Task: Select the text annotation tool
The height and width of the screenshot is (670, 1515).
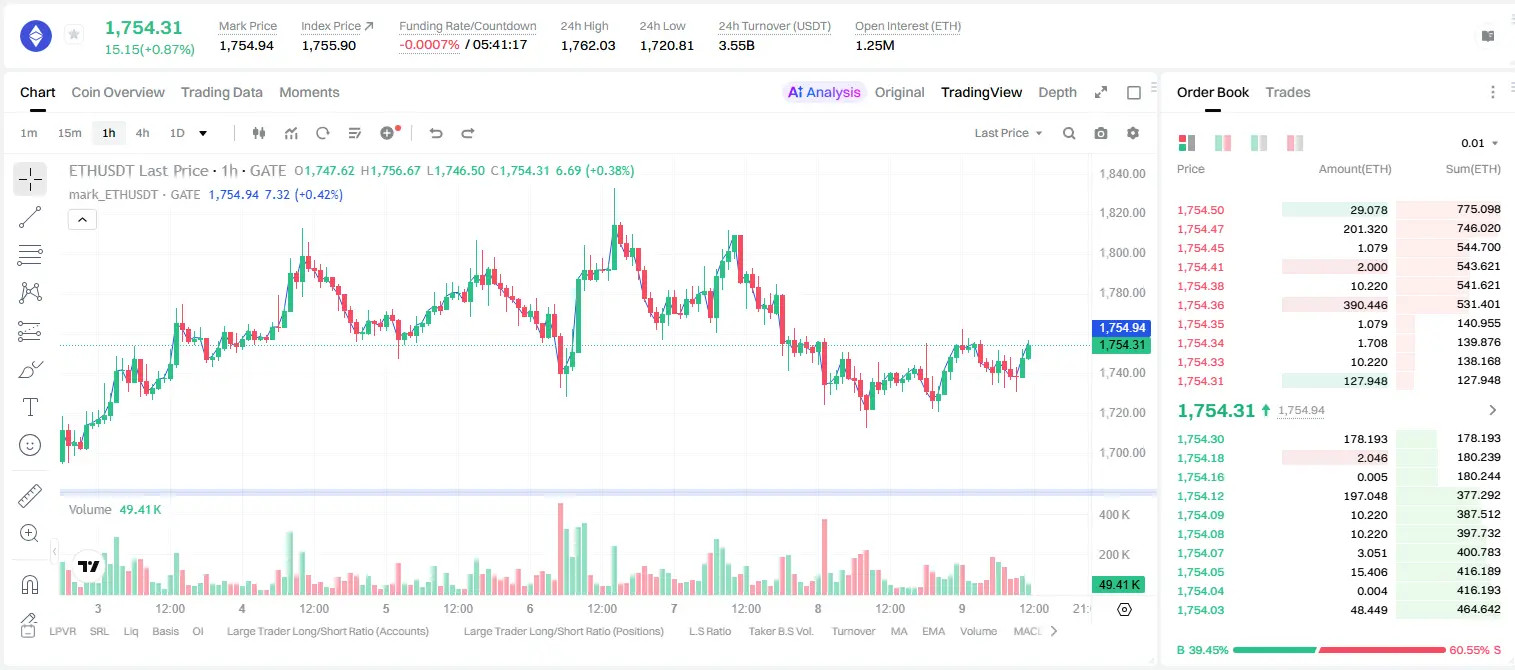Action: coord(30,407)
